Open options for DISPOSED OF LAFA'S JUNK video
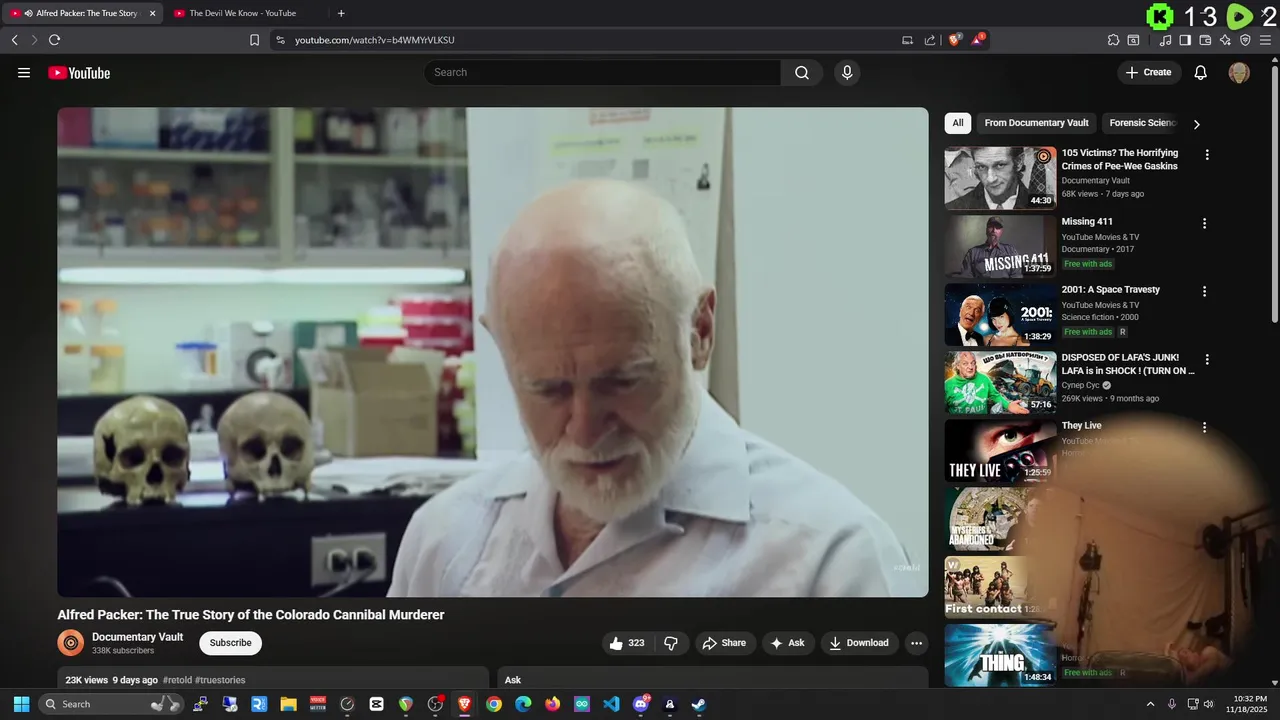This screenshot has width=1280, height=720. 1207,359
